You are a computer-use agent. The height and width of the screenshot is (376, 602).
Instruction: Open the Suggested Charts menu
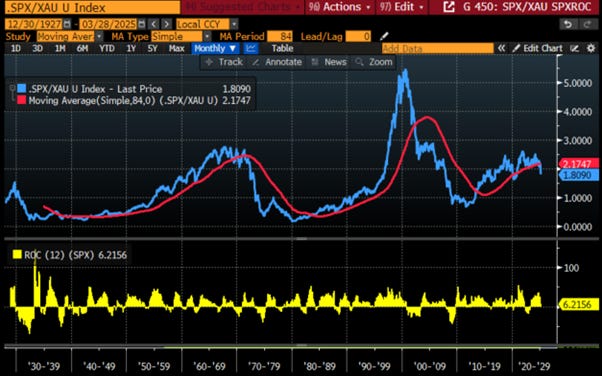coord(243,7)
